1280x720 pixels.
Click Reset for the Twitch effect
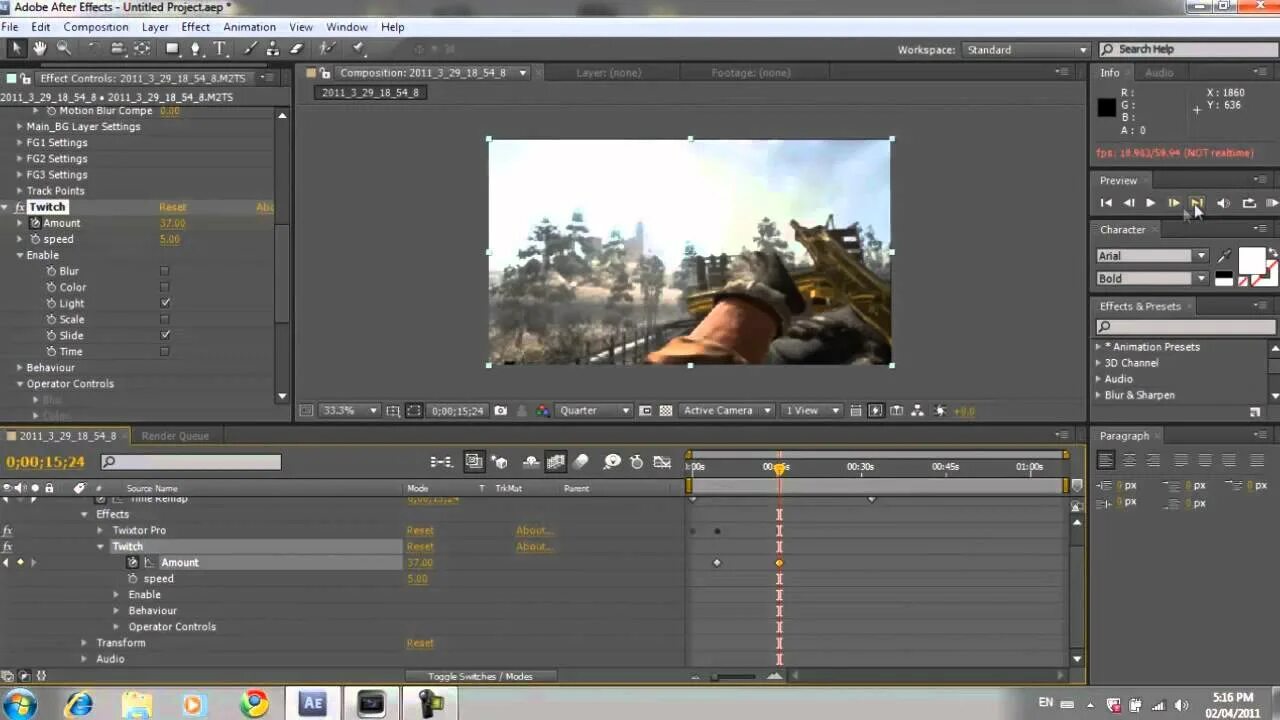[x=173, y=207]
